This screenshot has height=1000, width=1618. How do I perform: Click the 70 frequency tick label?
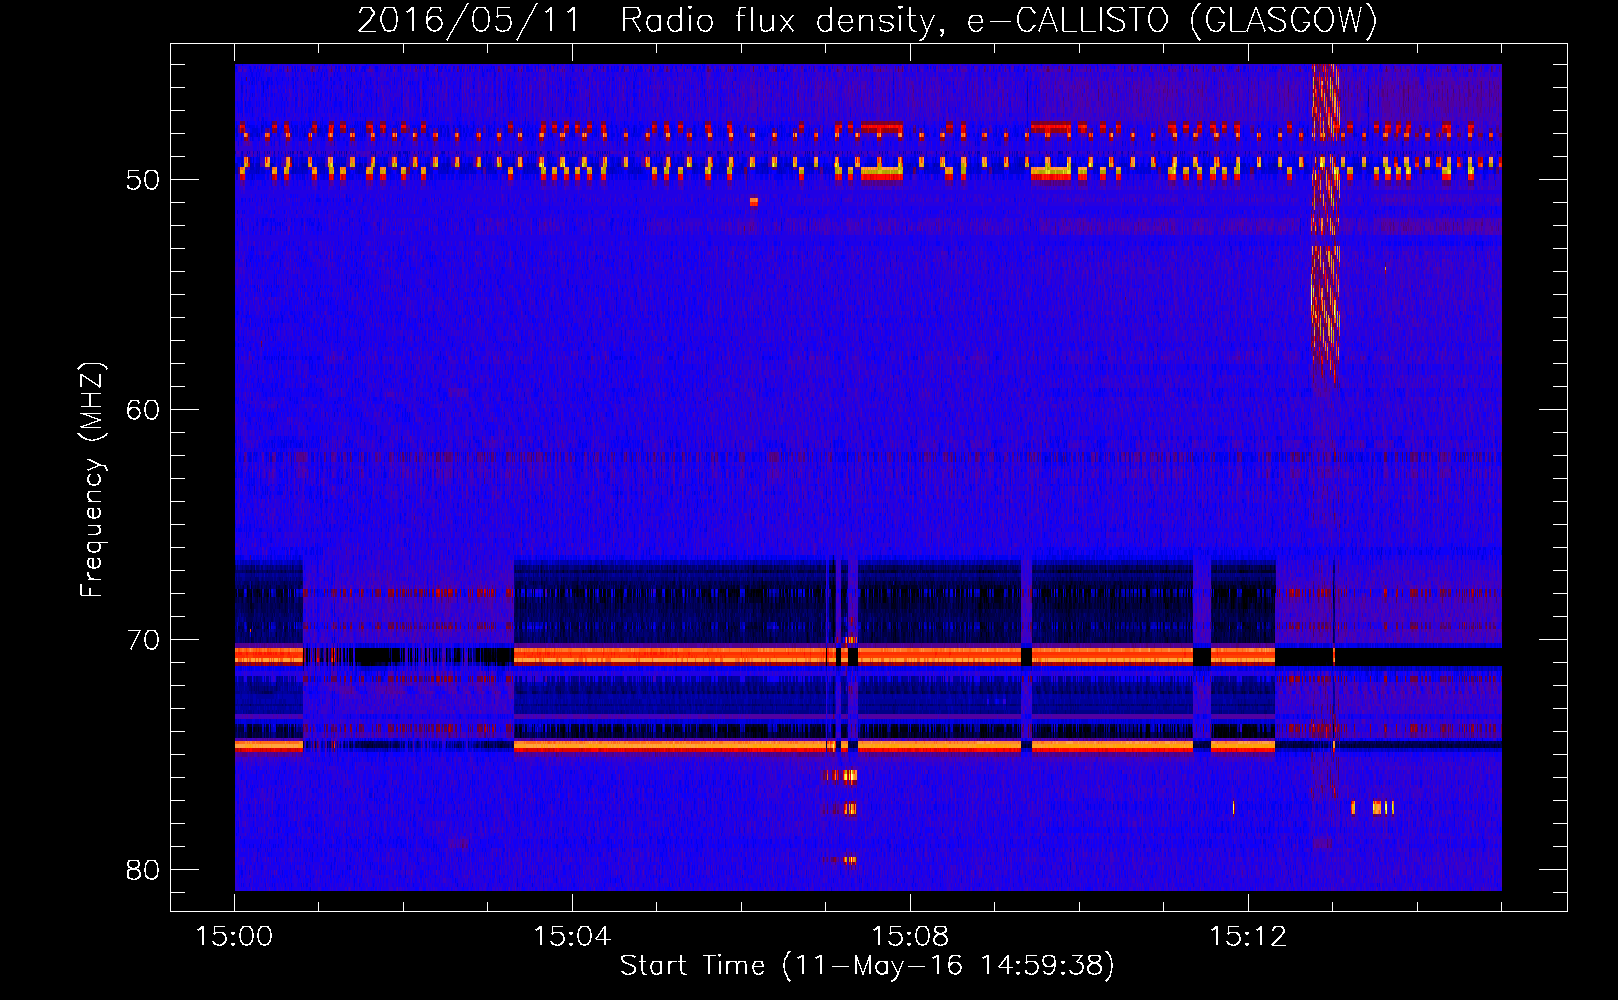tap(143, 640)
